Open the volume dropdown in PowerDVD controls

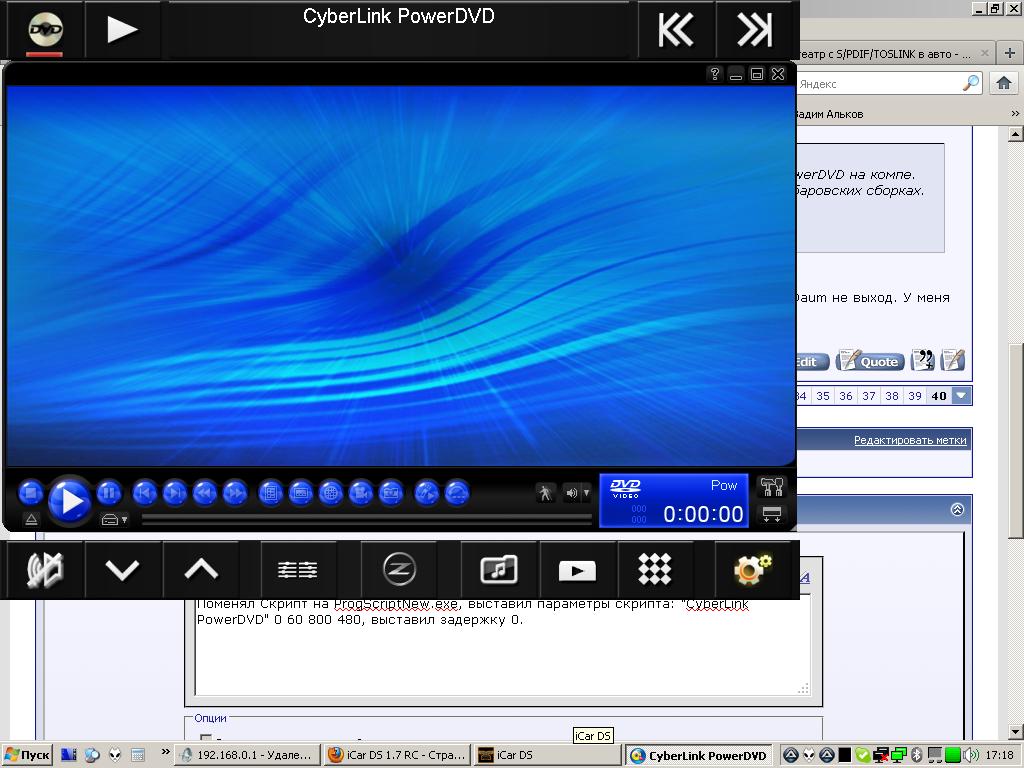pyautogui.click(x=586, y=493)
